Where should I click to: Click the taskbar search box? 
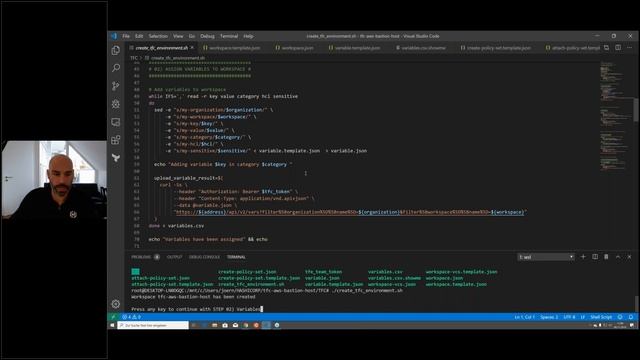coord(153,325)
